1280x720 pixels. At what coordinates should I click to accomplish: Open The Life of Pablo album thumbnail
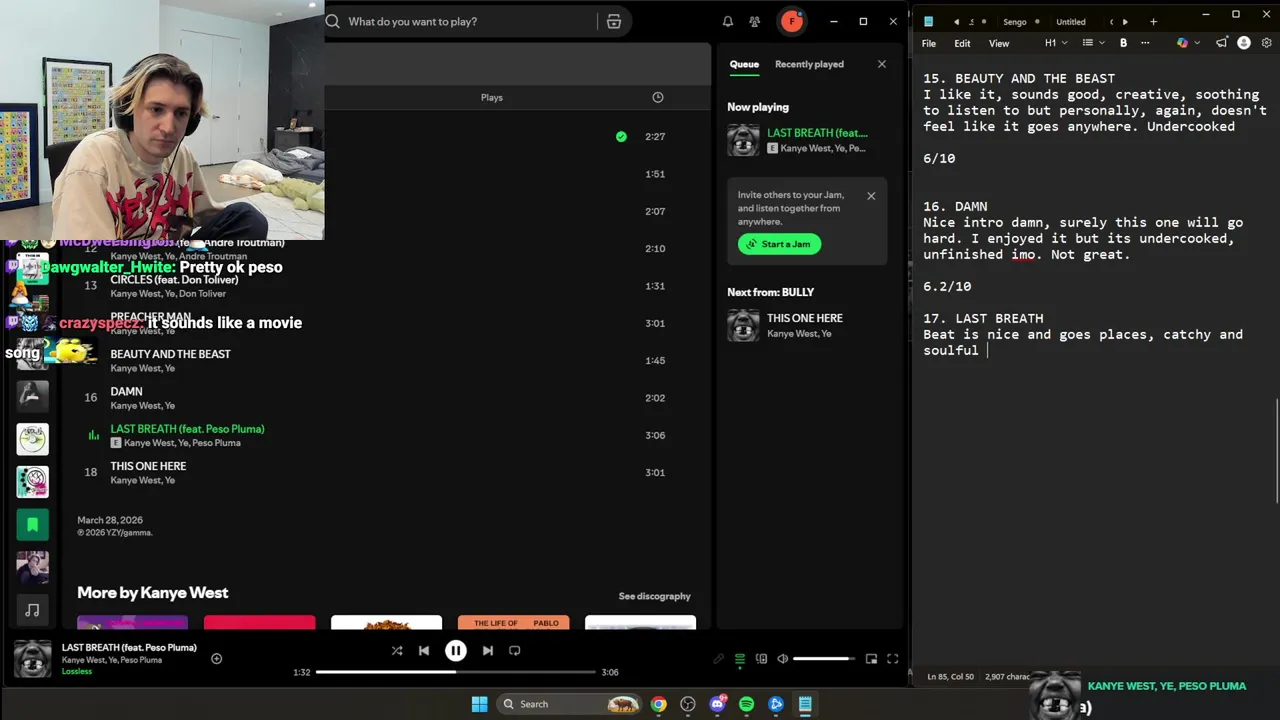[514, 623]
